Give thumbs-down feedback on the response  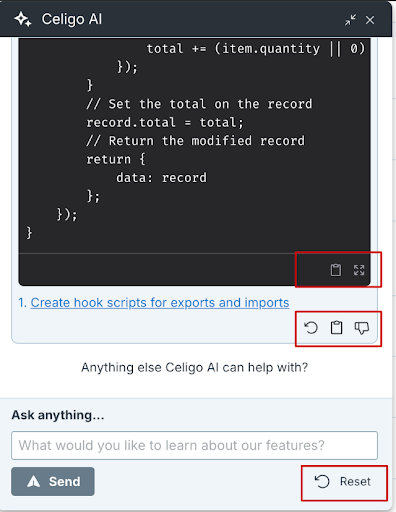point(362,328)
